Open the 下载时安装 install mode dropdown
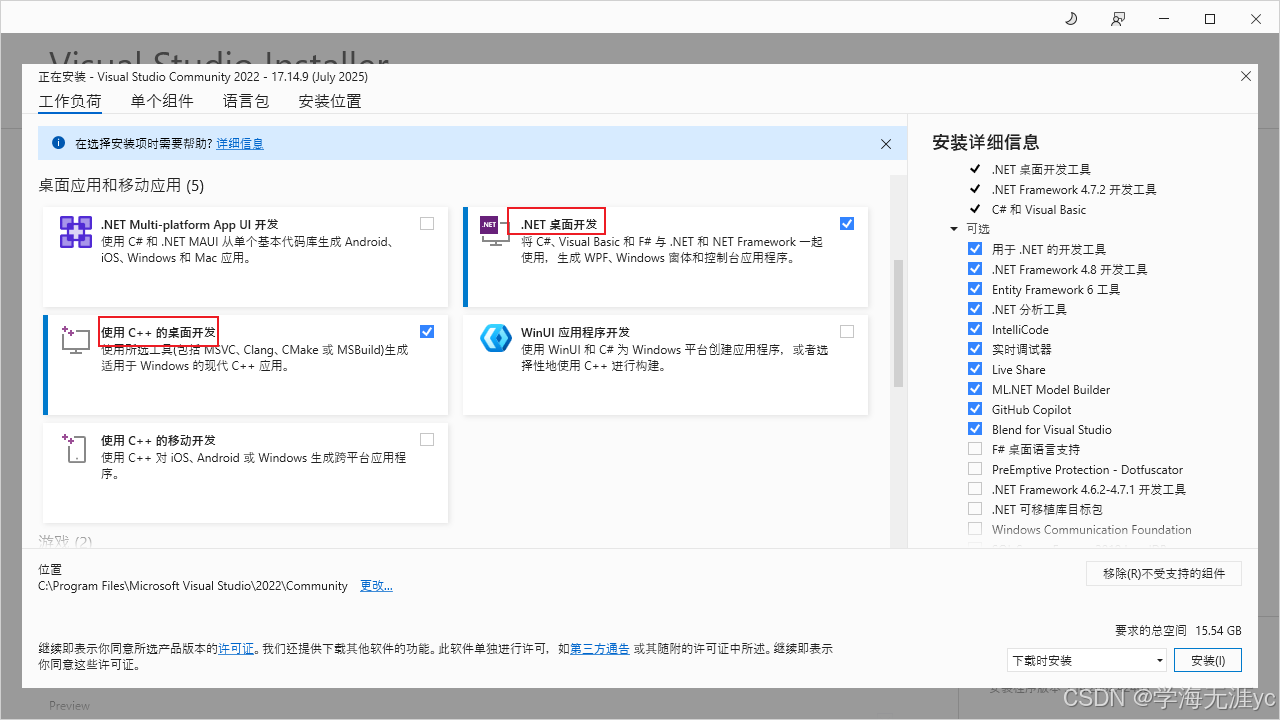 [1087, 660]
